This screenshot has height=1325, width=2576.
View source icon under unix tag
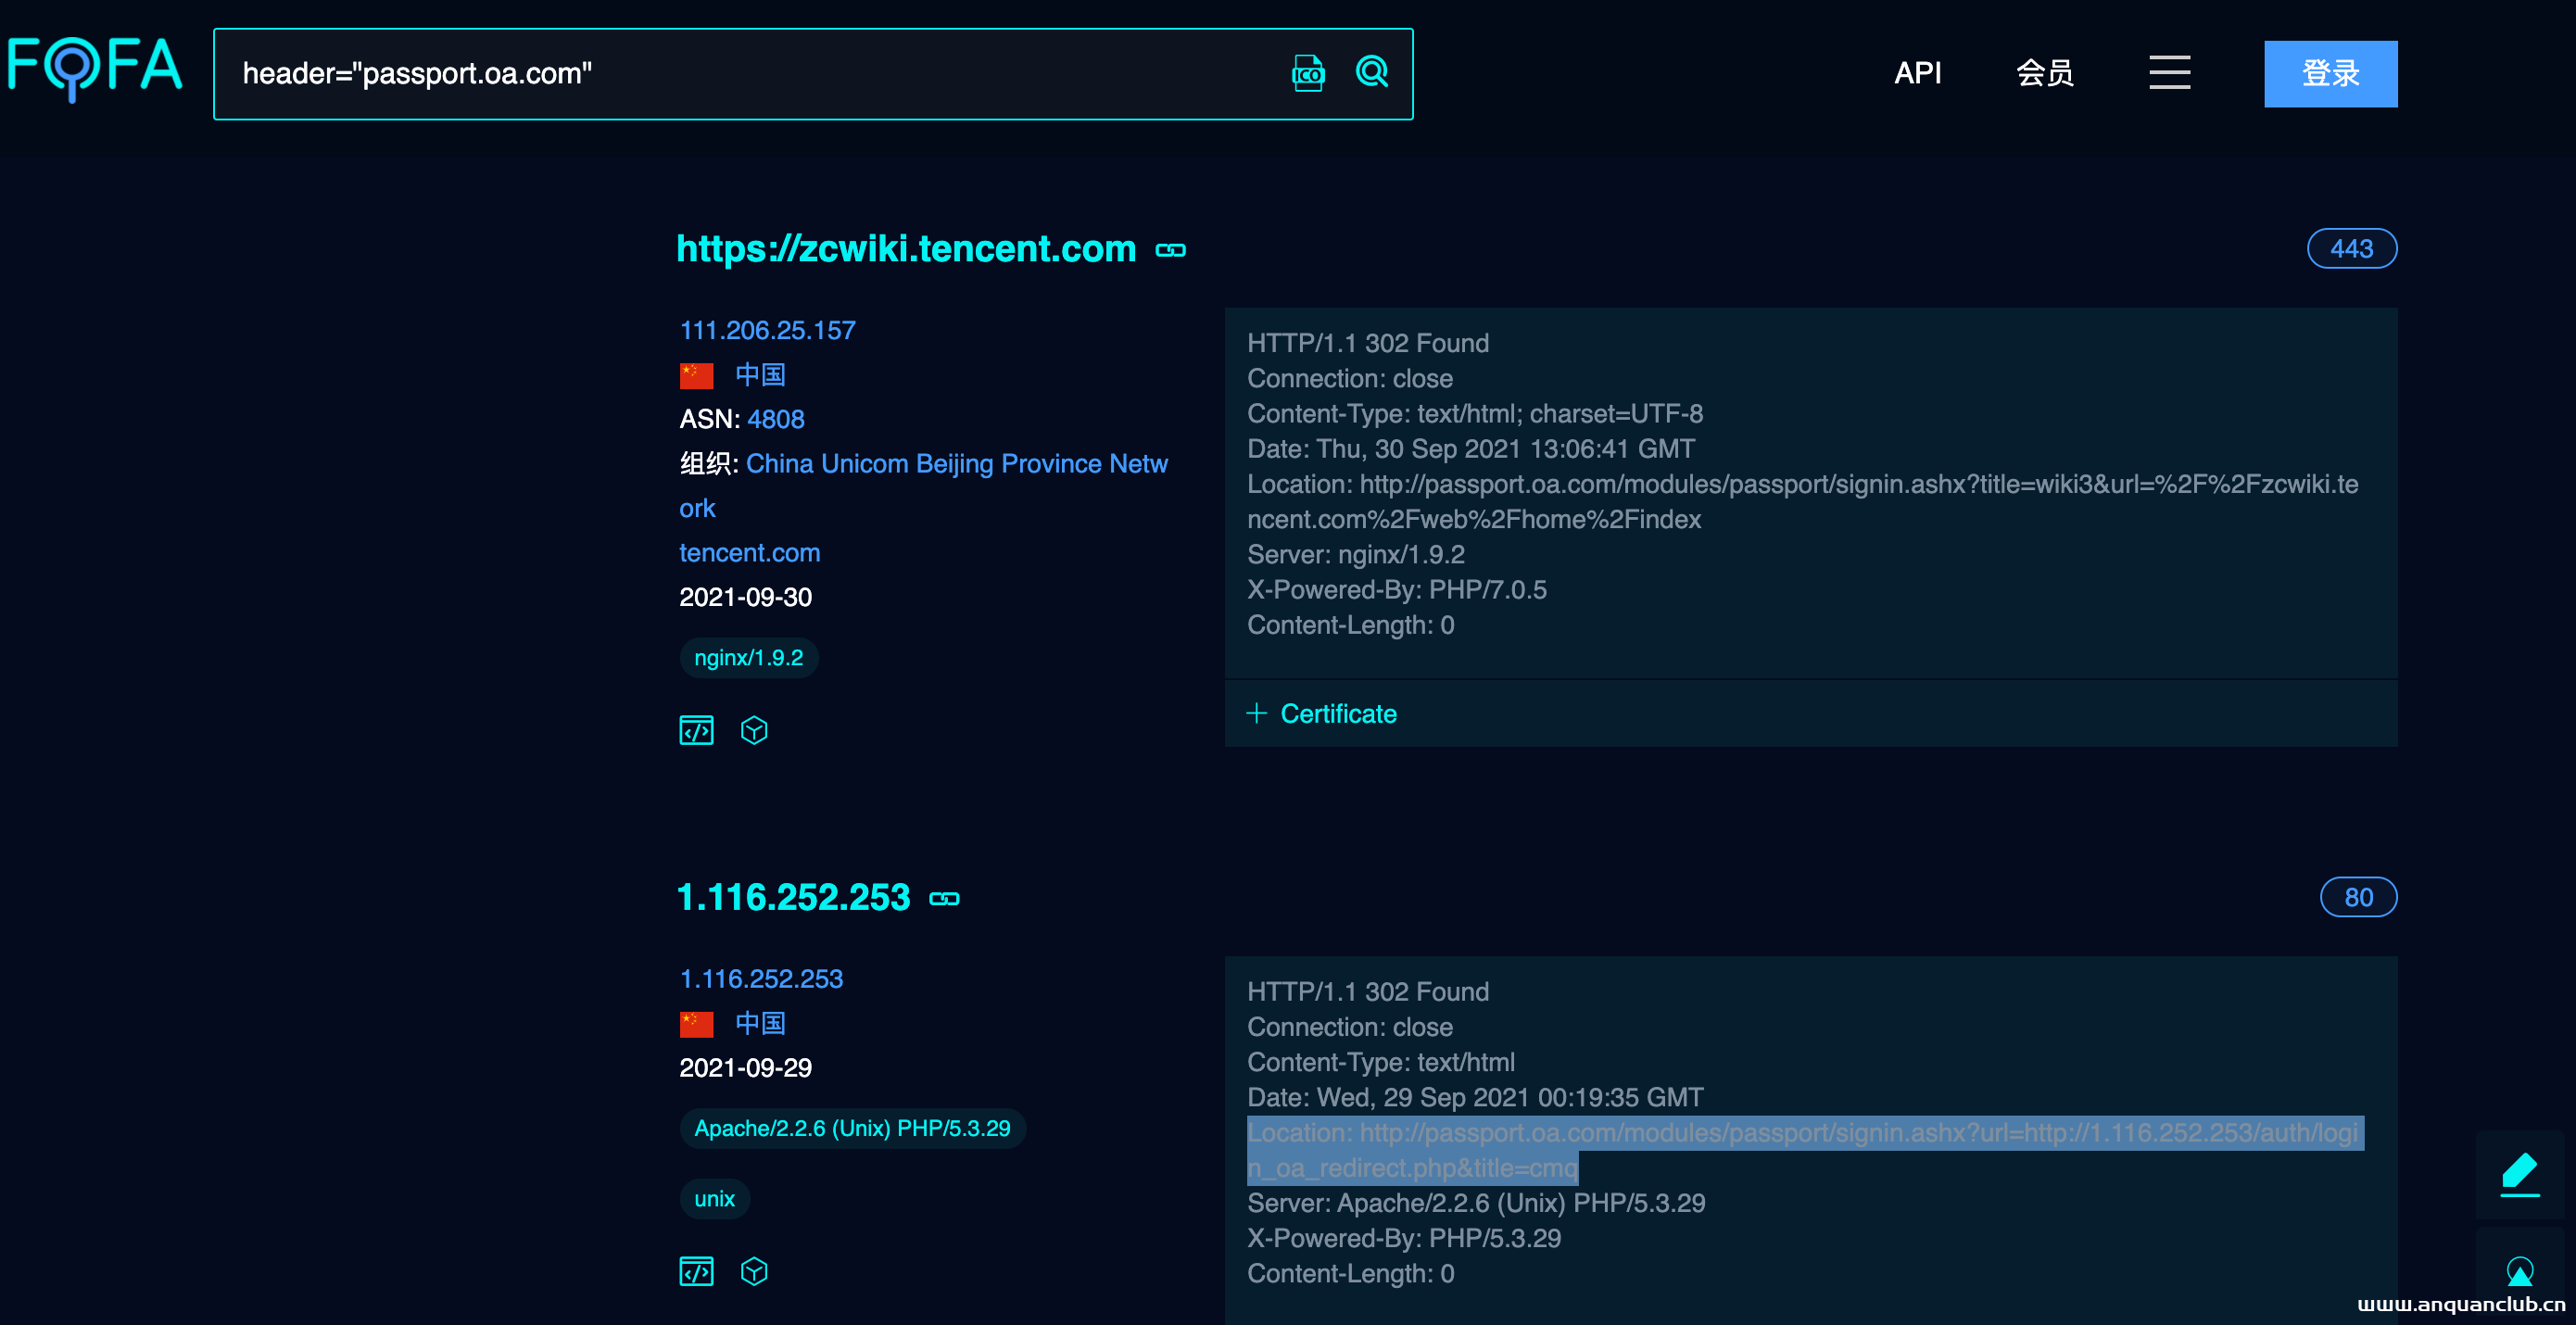[x=696, y=1272]
